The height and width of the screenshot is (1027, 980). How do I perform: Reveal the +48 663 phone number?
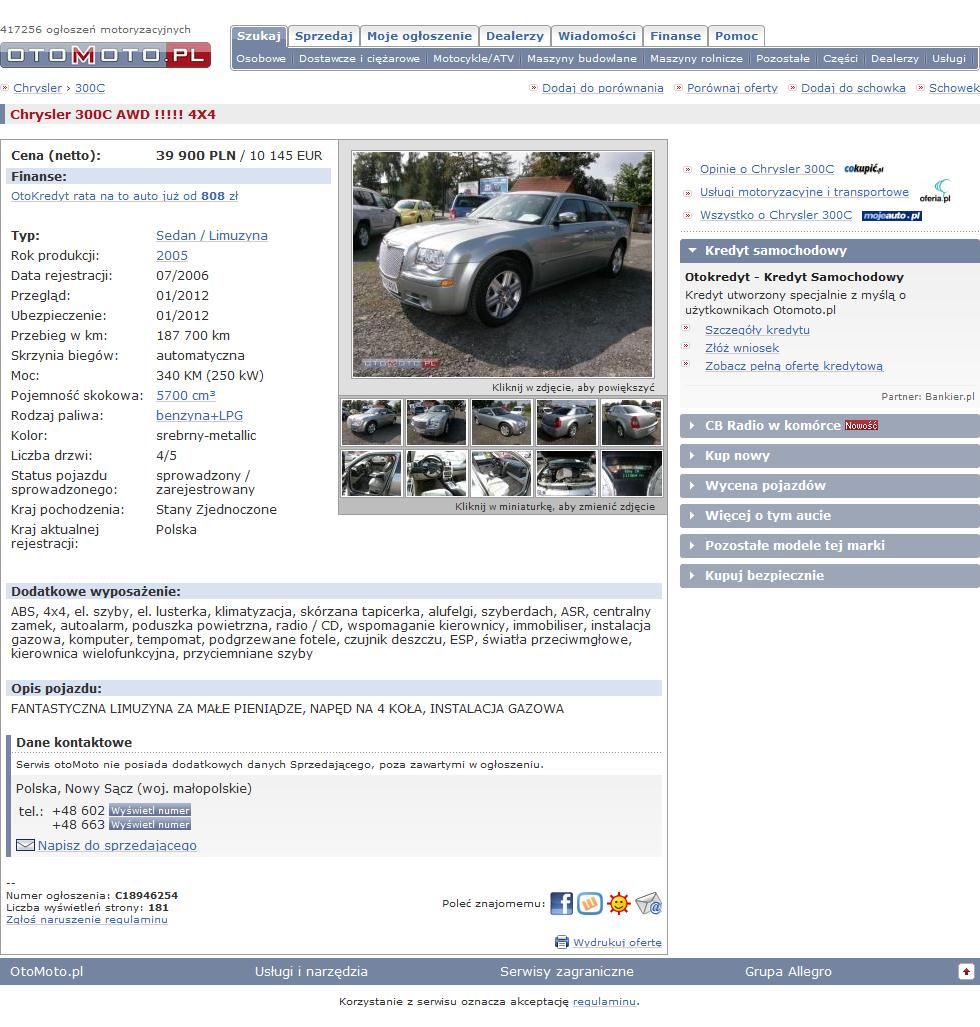pos(150,825)
